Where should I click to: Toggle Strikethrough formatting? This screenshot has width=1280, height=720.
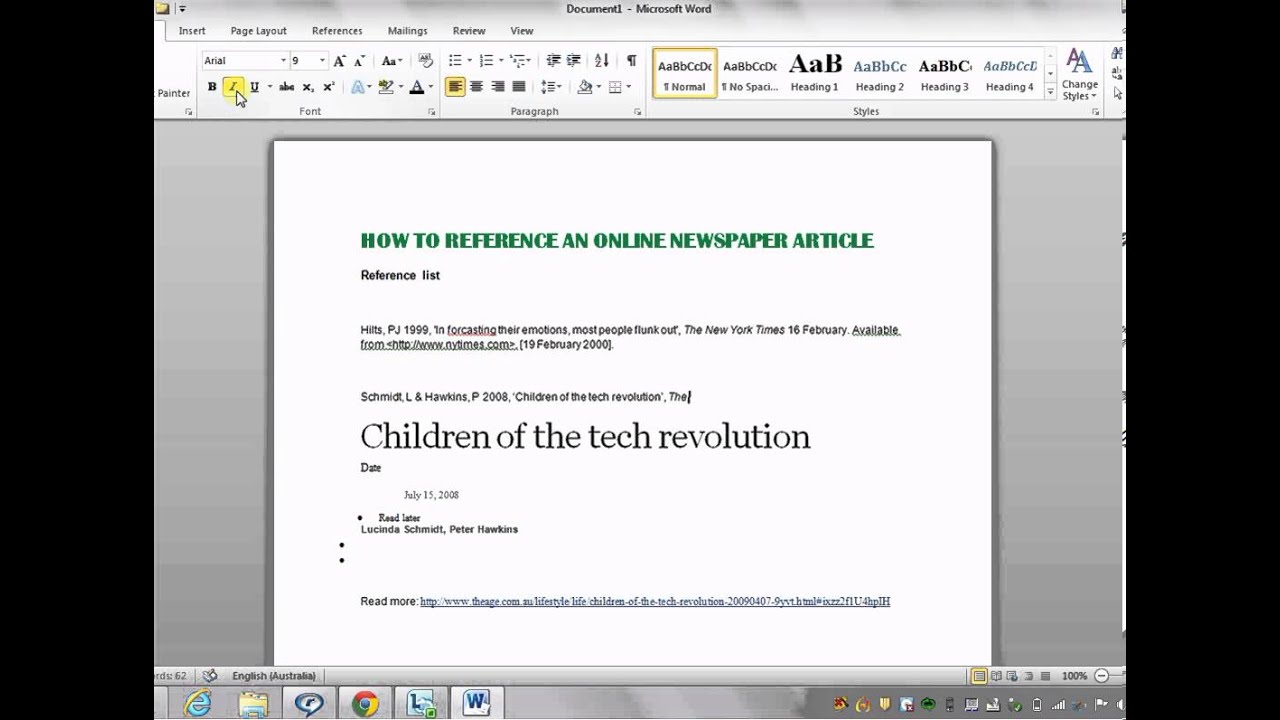(x=287, y=87)
